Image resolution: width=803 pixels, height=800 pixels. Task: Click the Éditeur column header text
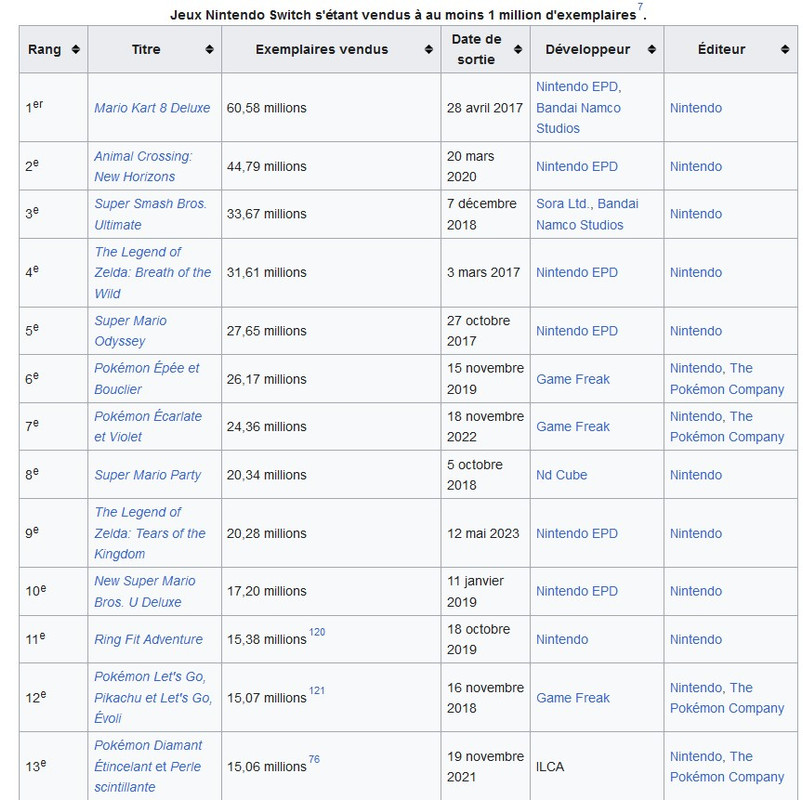coord(721,49)
